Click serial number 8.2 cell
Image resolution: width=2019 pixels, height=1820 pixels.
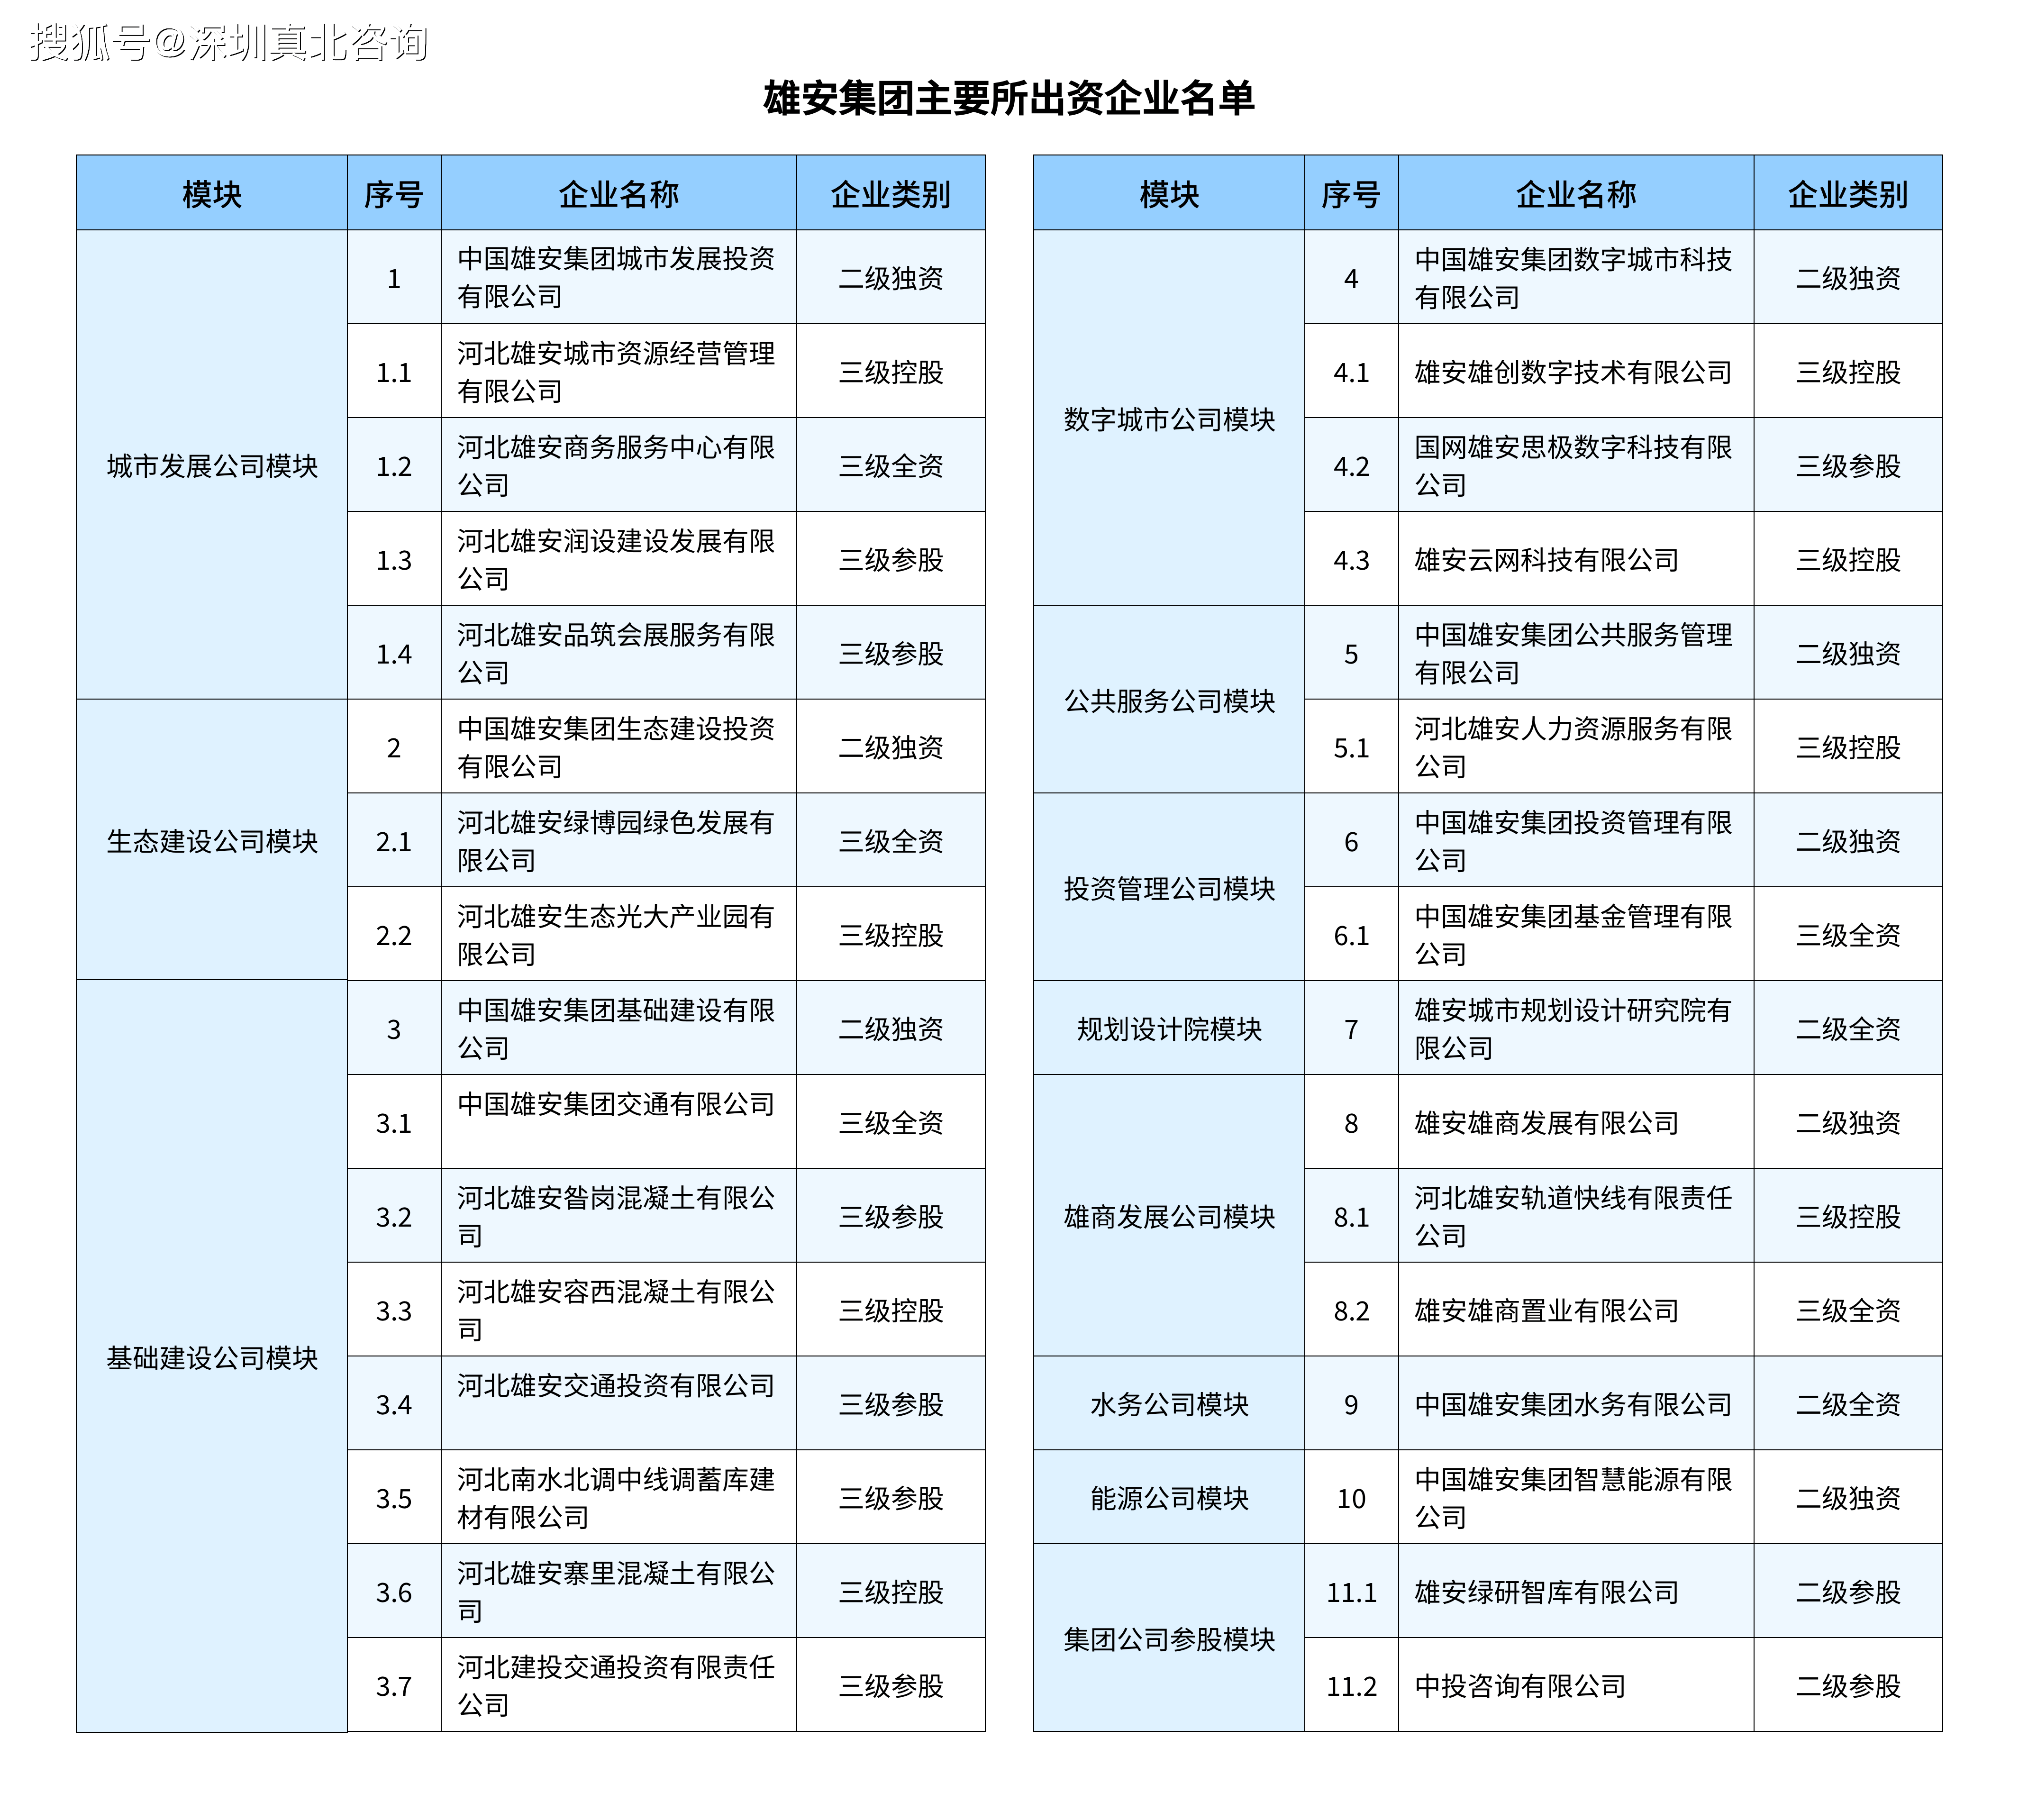pyautogui.click(x=1351, y=1310)
